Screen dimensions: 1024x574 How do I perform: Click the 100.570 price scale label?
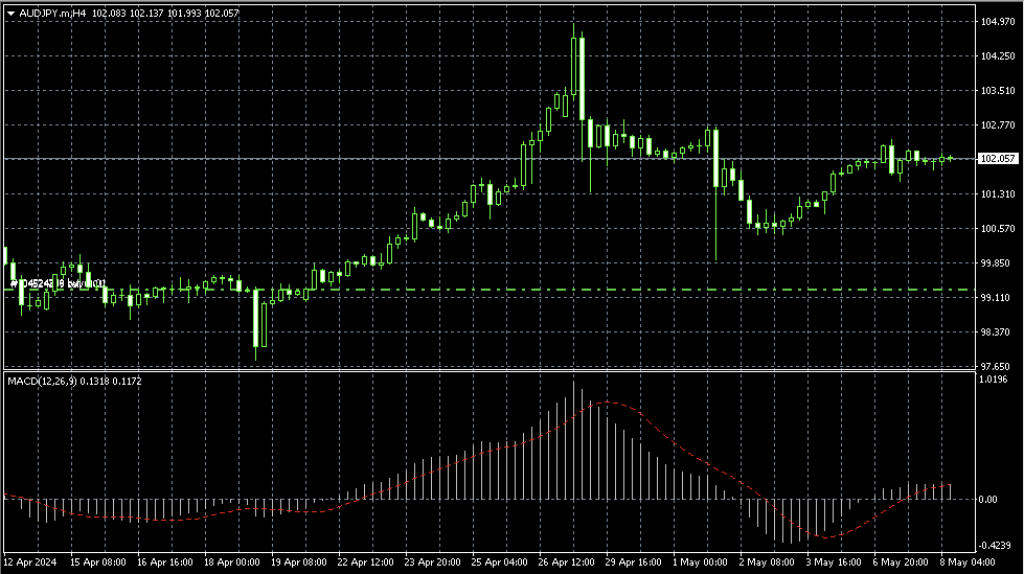click(998, 229)
